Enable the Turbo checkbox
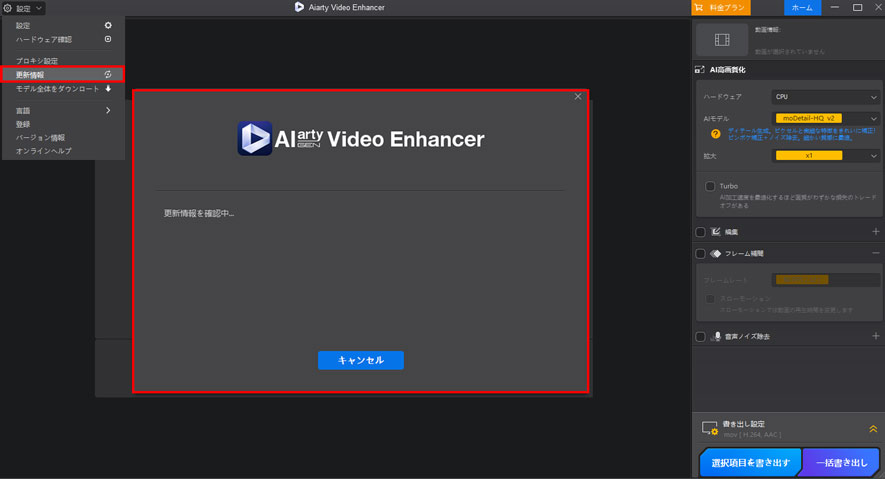885x479 pixels. pos(710,186)
